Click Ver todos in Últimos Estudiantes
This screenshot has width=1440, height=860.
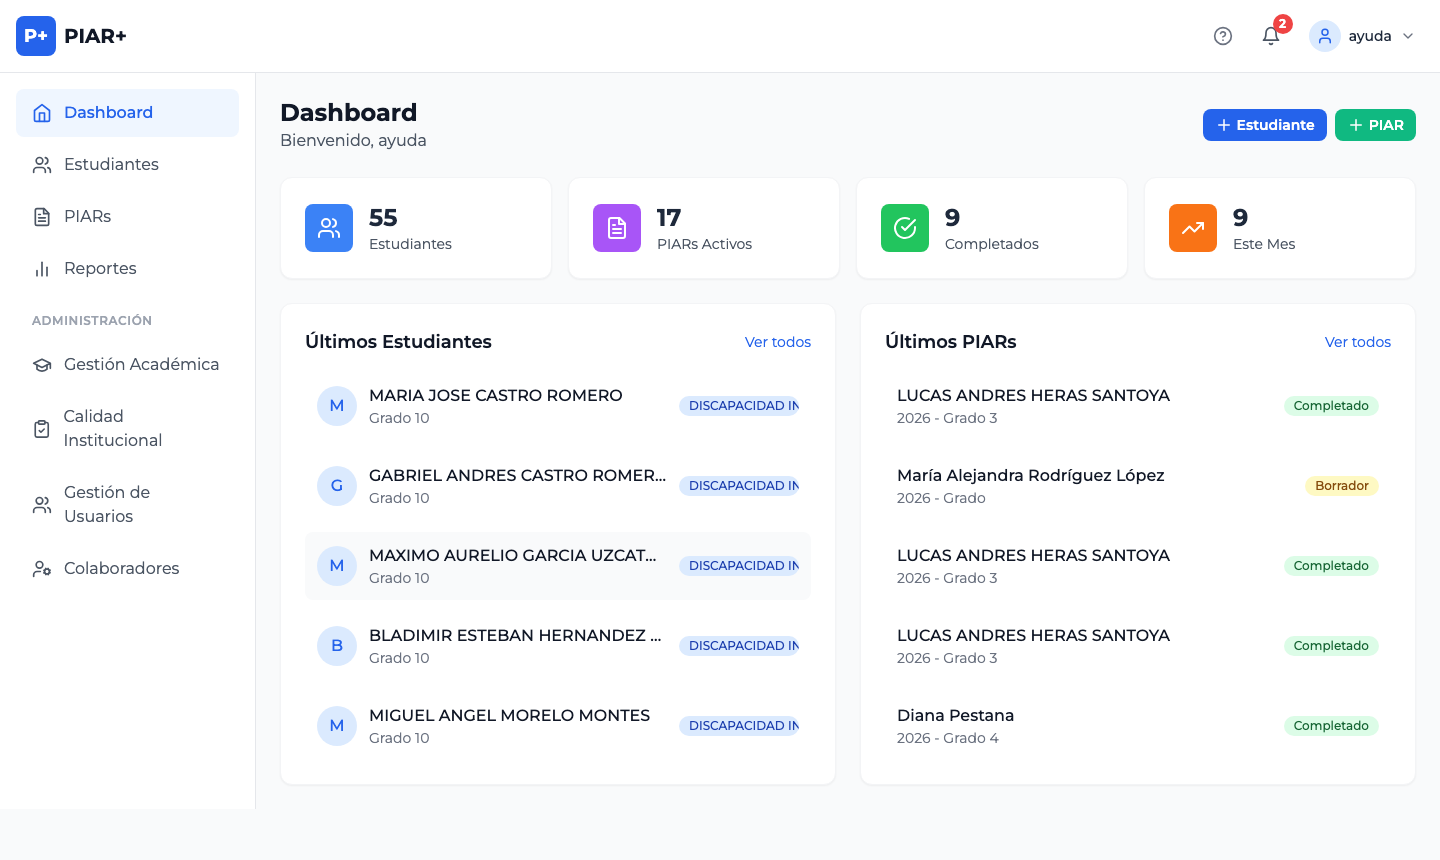(777, 342)
